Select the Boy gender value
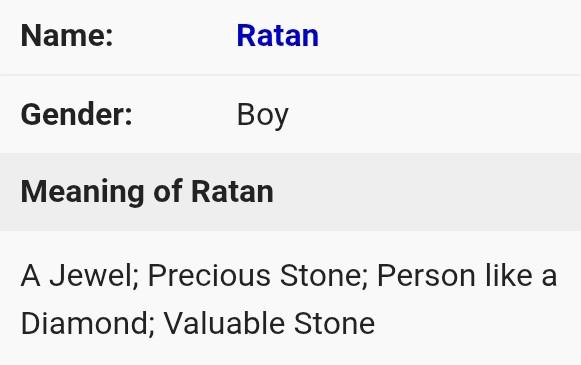Image resolution: width=581 pixels, height=365 pixels. point(263,116)
